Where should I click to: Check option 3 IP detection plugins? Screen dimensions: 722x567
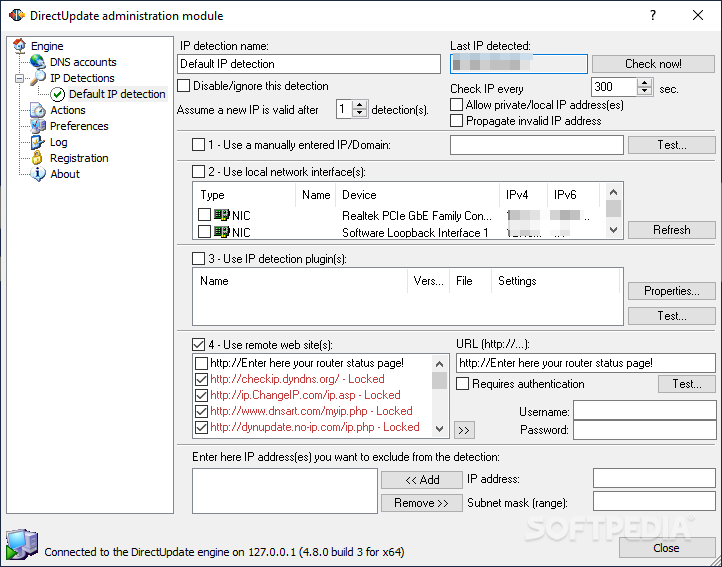[198, 258]
